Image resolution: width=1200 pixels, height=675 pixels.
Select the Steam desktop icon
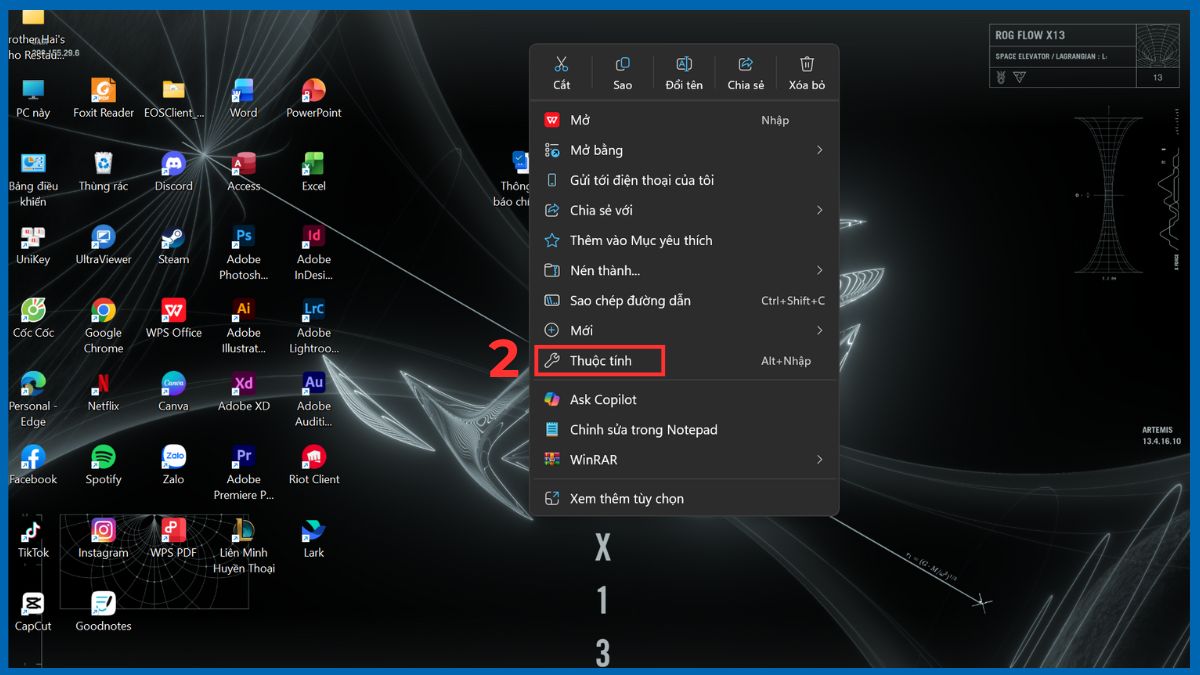click(173, 245)
